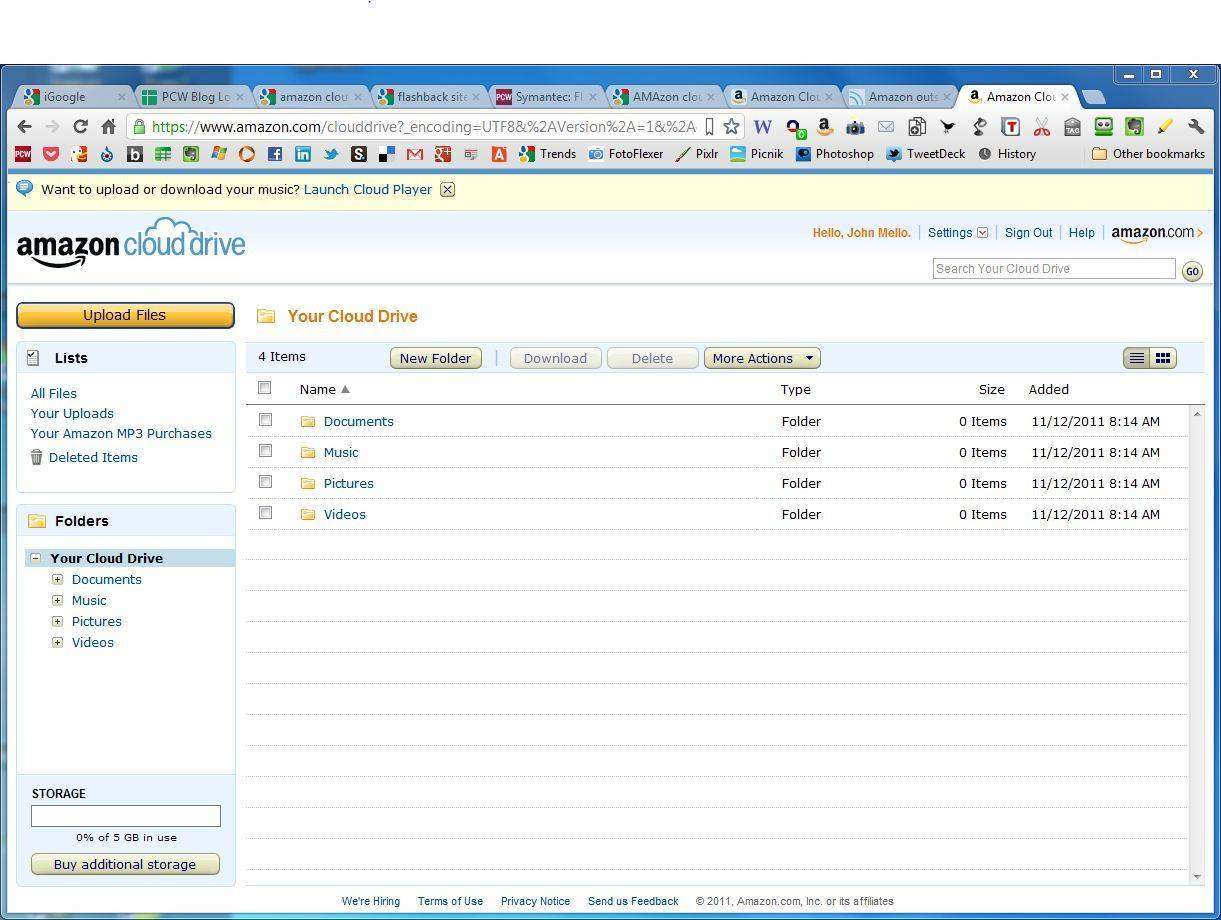Image resolution: width=1221 pixels, height=920 pixels.
Task: Click the yellow highlighter extension icon
Action: [1165, 127]
